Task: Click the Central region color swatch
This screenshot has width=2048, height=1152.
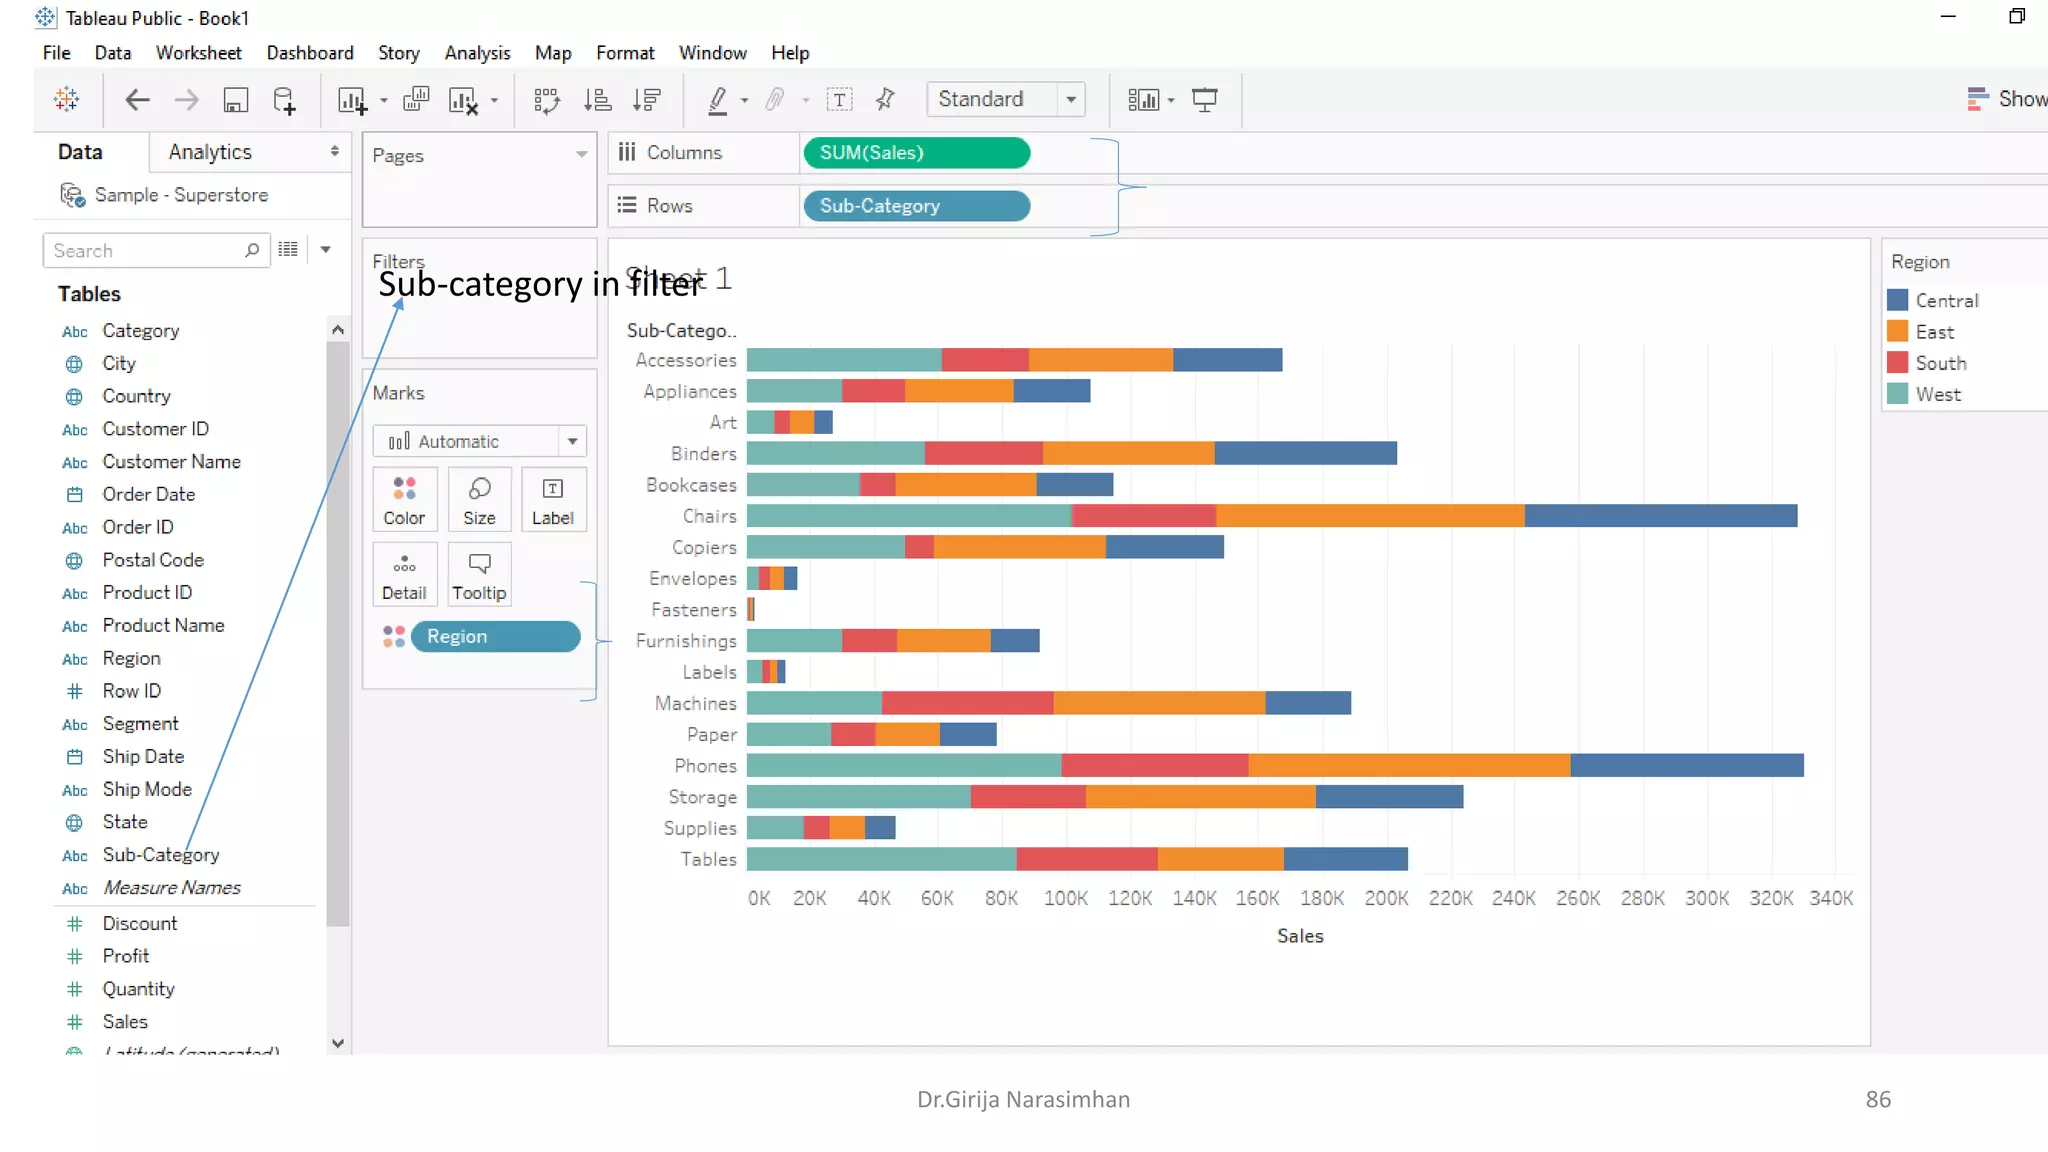Action: tap(1897, 300)
